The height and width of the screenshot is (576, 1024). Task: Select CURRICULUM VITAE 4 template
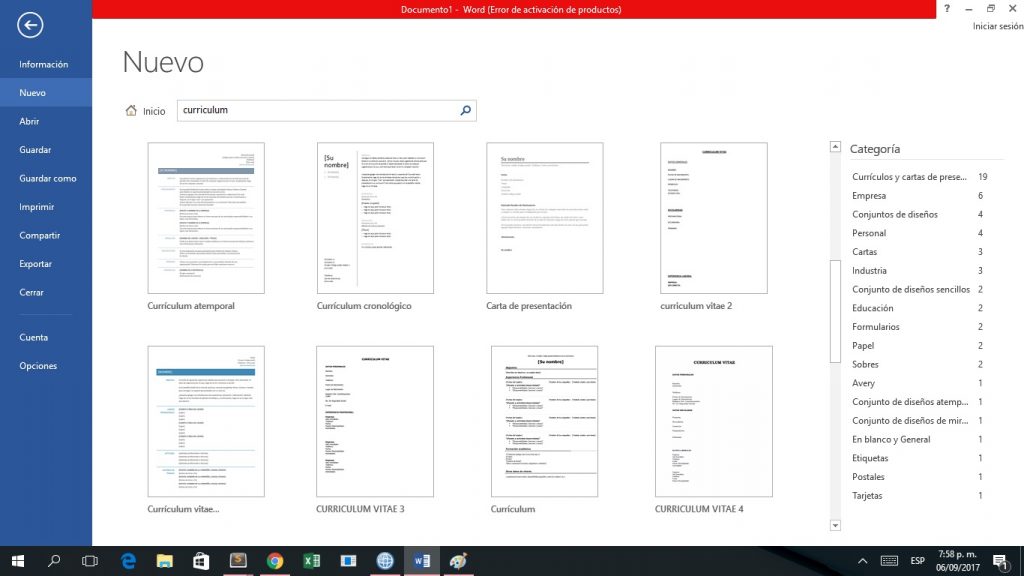click(714, 421)
